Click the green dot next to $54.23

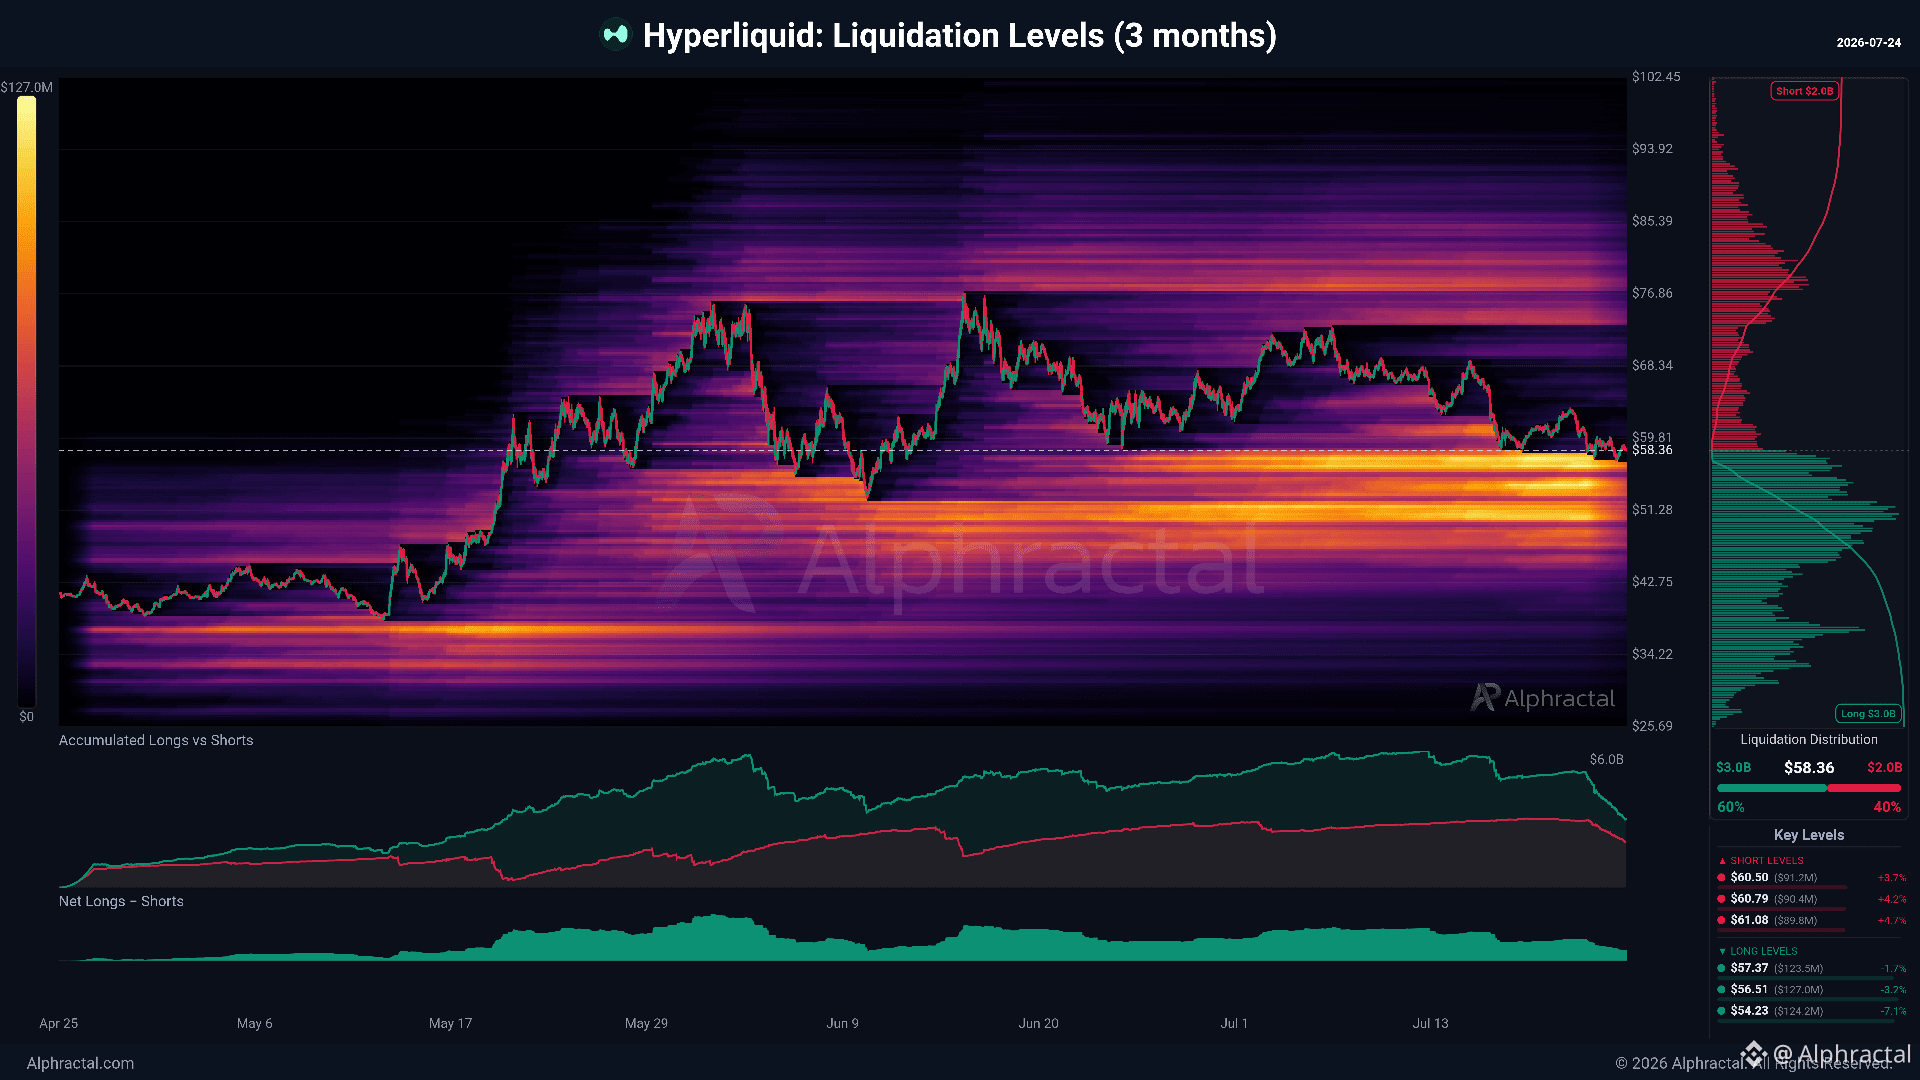click(x=1721, y=1011)
